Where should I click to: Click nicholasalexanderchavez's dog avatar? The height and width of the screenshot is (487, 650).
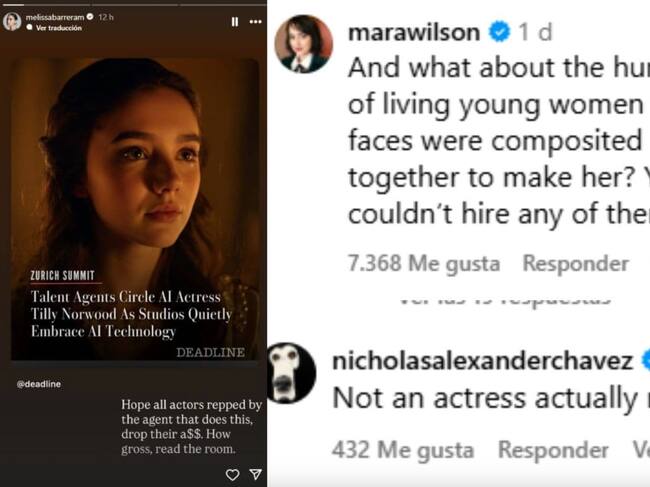click(x=293, y=373)
